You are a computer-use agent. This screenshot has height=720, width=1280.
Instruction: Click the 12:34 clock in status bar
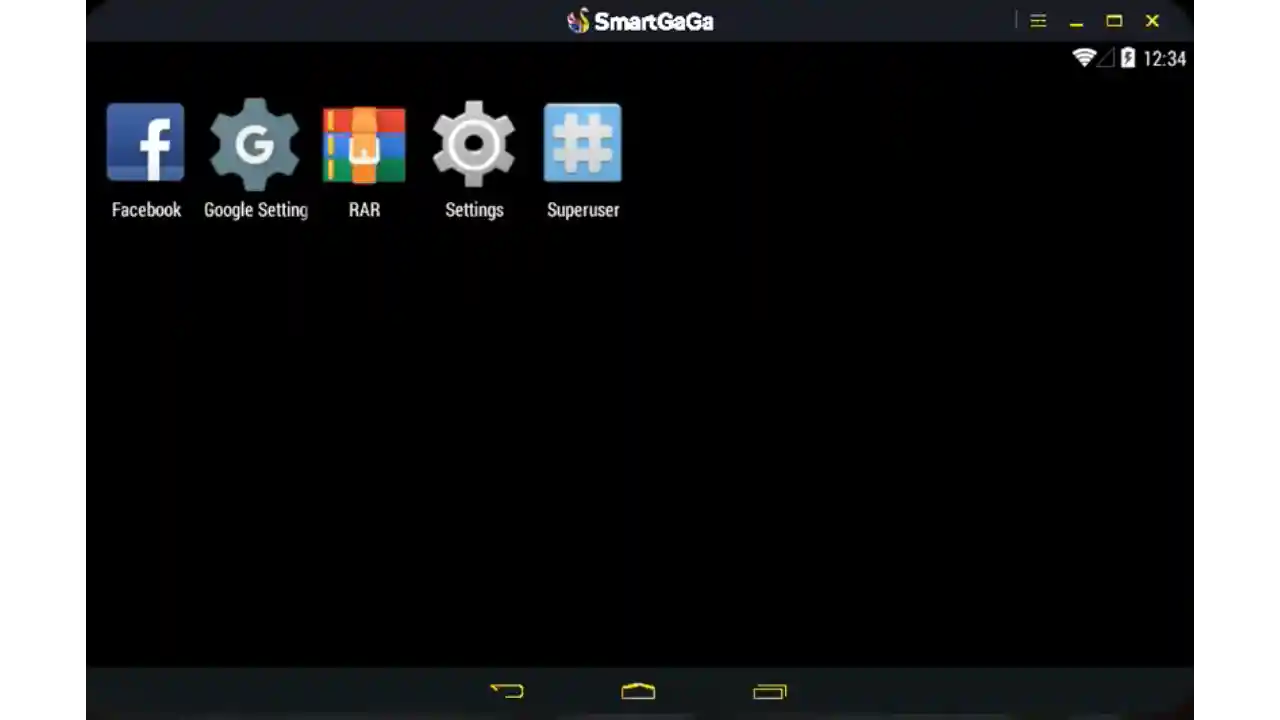click(1164, 59)
